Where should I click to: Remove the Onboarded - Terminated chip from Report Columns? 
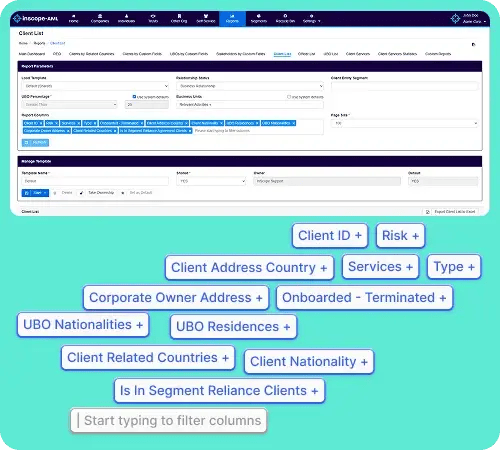(142, 123)
